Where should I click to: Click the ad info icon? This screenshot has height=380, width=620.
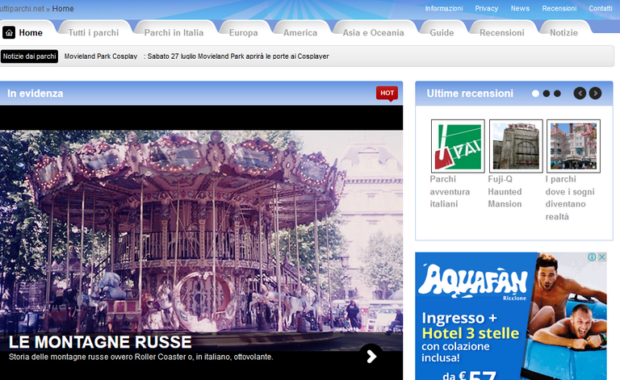592,257
